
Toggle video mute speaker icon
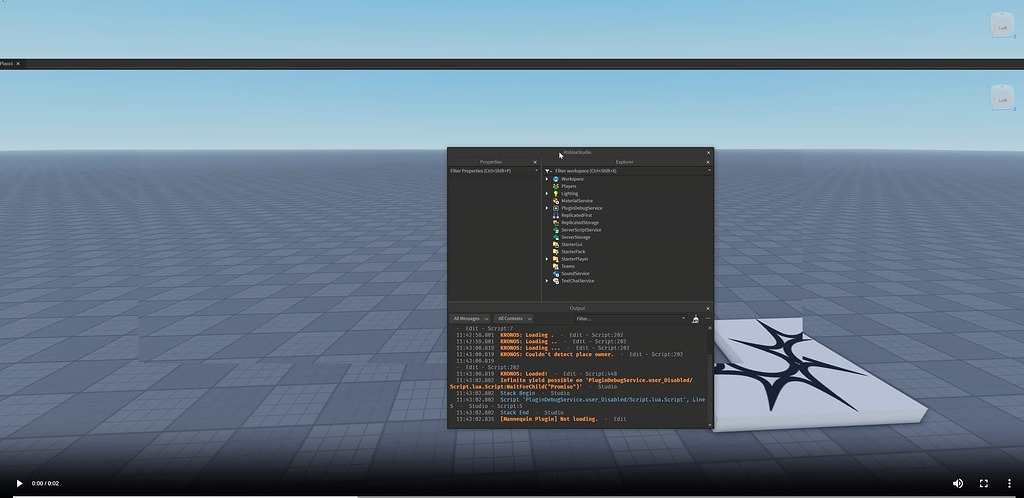pos(957,483)
